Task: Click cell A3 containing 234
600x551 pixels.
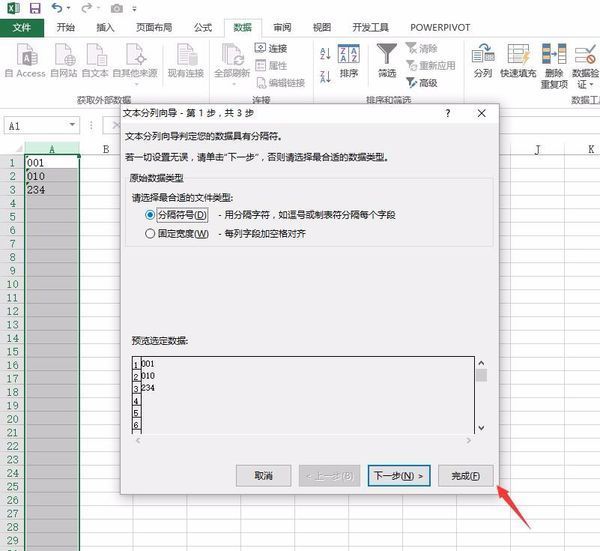Action: pos(52,189)
